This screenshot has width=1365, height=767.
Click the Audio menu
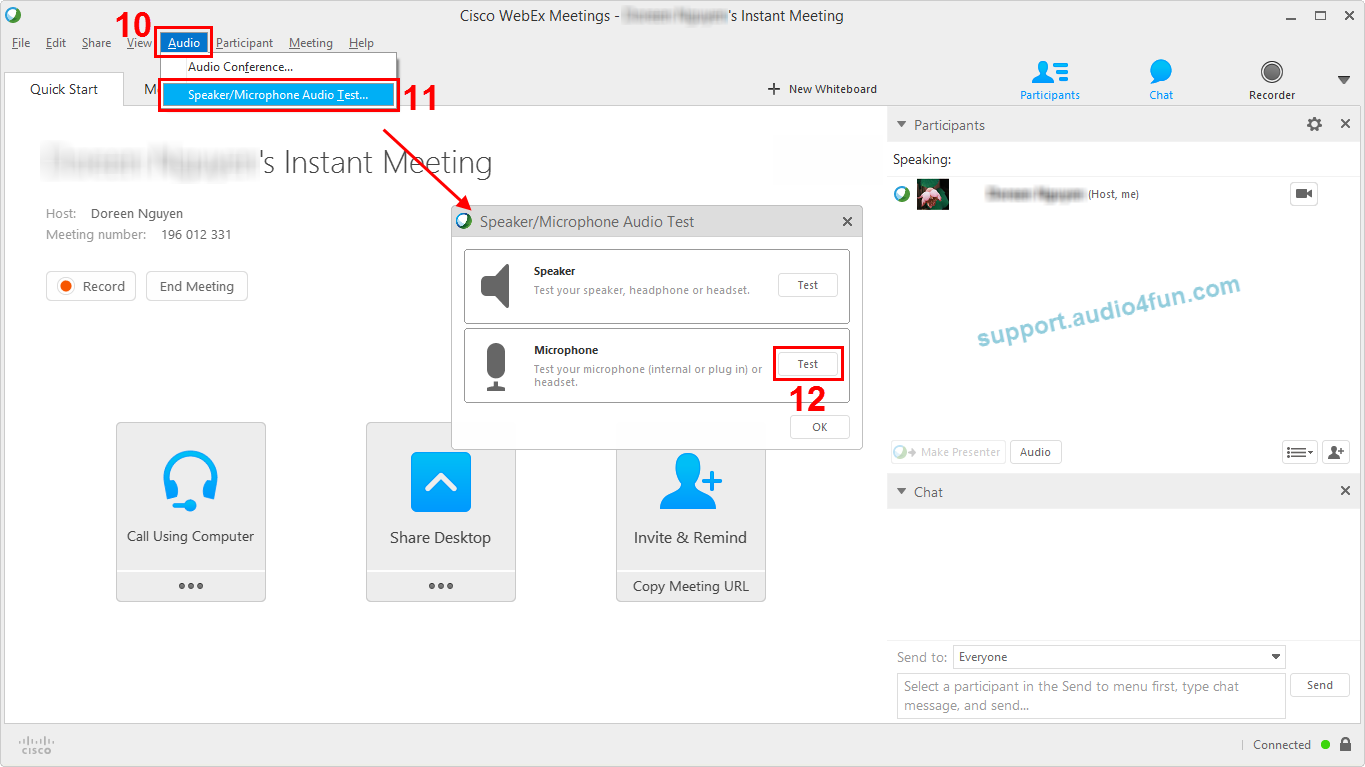(184, 43)
